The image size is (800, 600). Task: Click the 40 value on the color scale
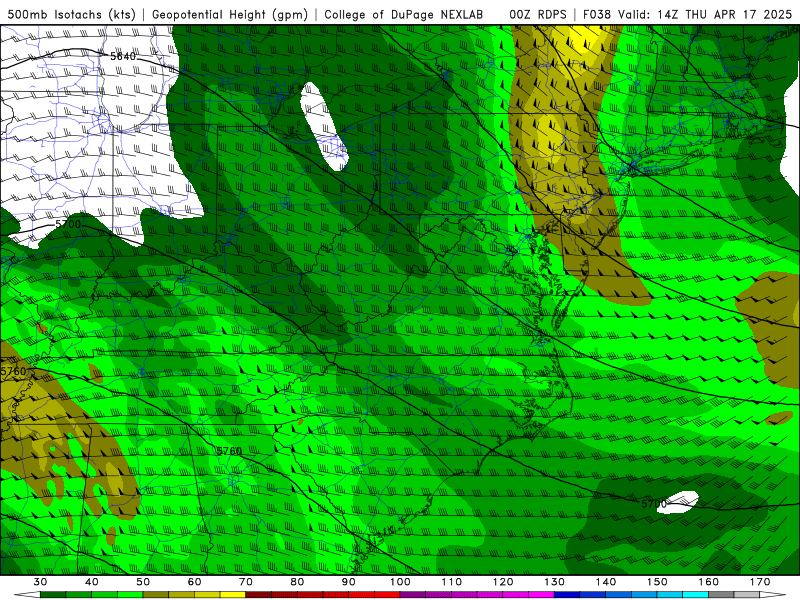[x=91, y=582]
